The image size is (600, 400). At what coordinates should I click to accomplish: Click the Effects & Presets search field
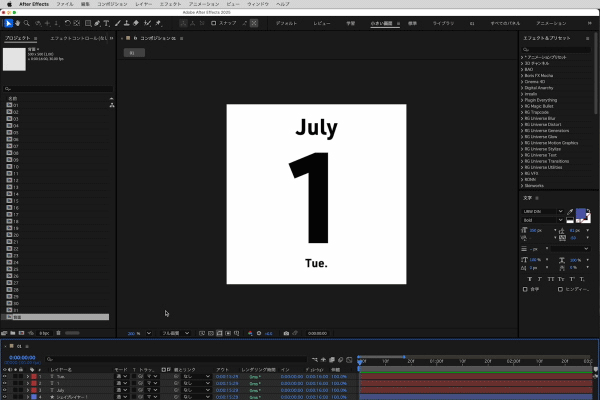[x=556, y=50]
